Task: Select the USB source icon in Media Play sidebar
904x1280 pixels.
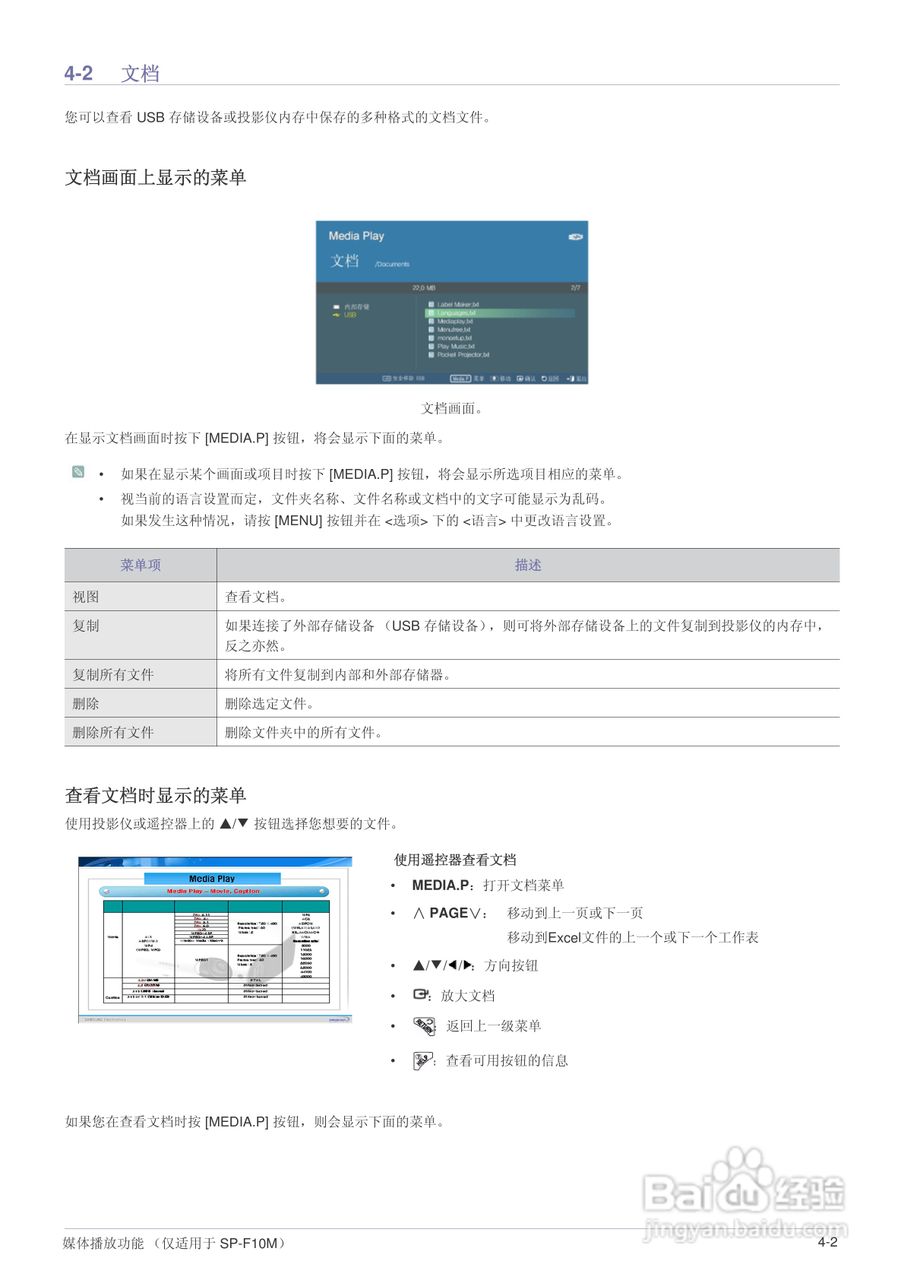Action: (x=337, y=315)
